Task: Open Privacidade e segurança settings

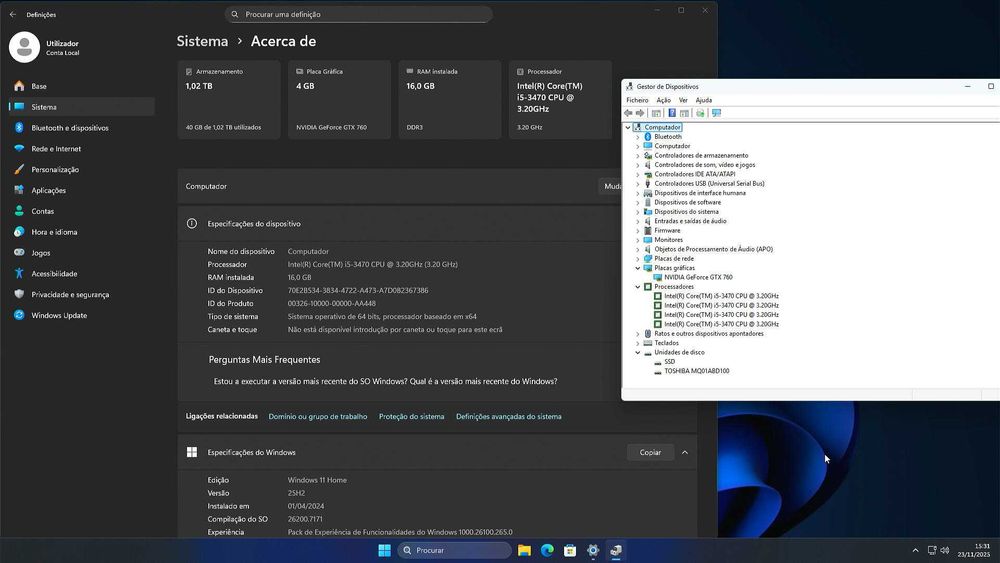Action: tap(82, 295)
